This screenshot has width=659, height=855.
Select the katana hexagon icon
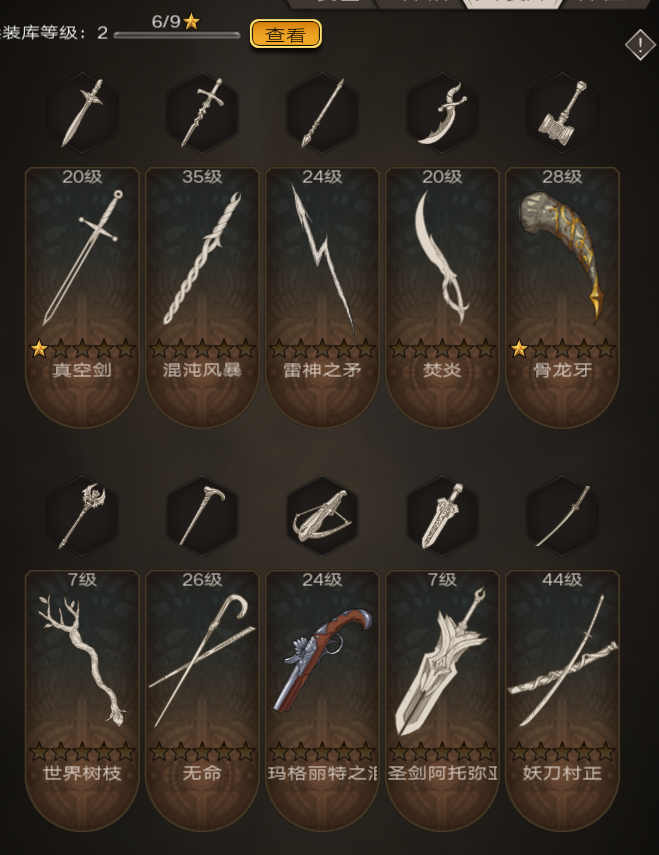[x=562, y=516]
